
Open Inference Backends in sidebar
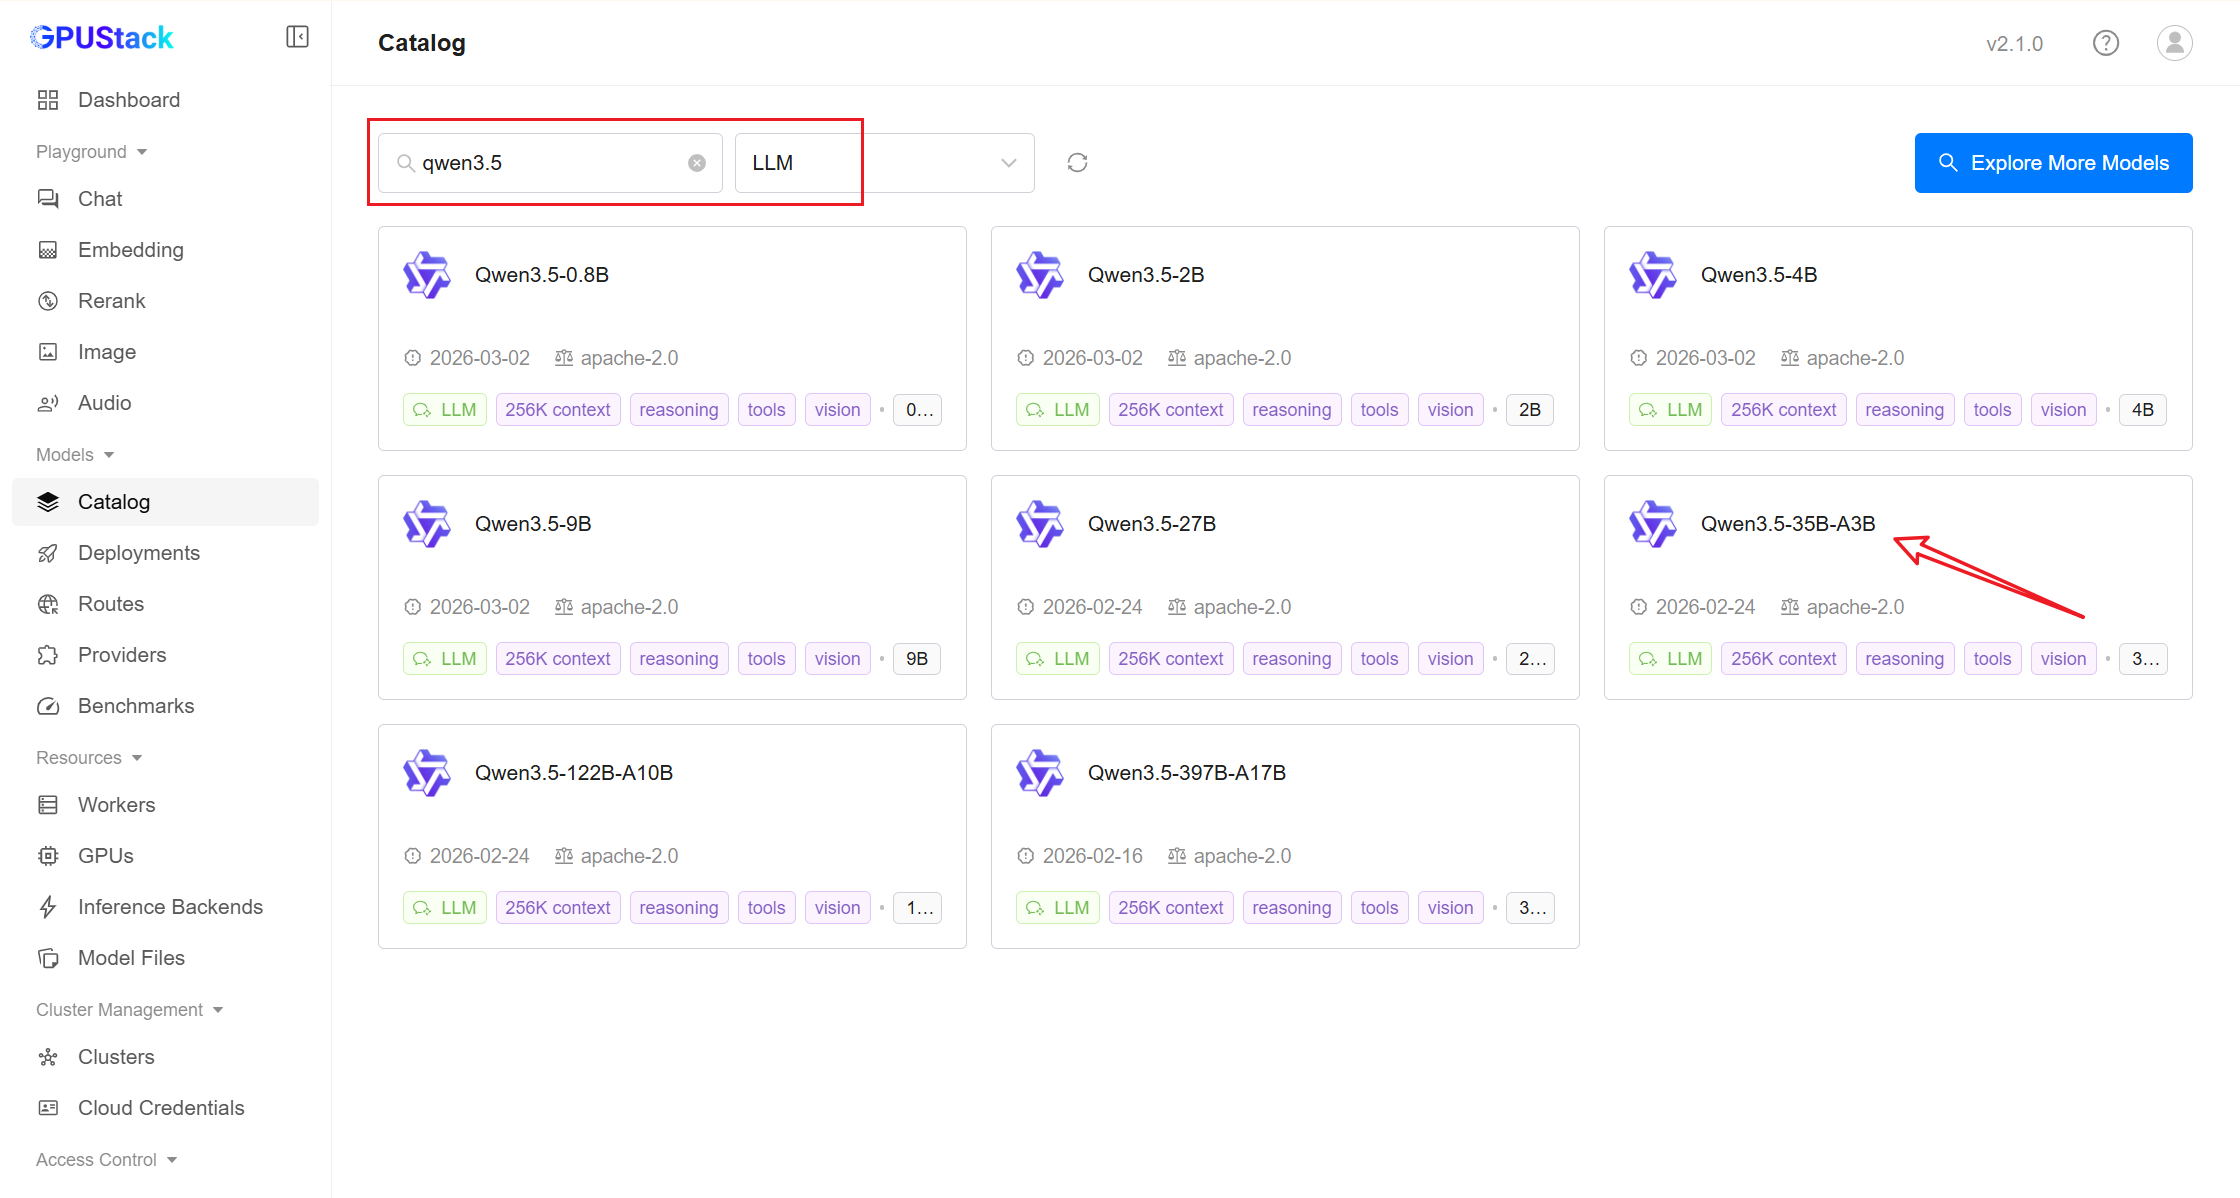(170, 907)
